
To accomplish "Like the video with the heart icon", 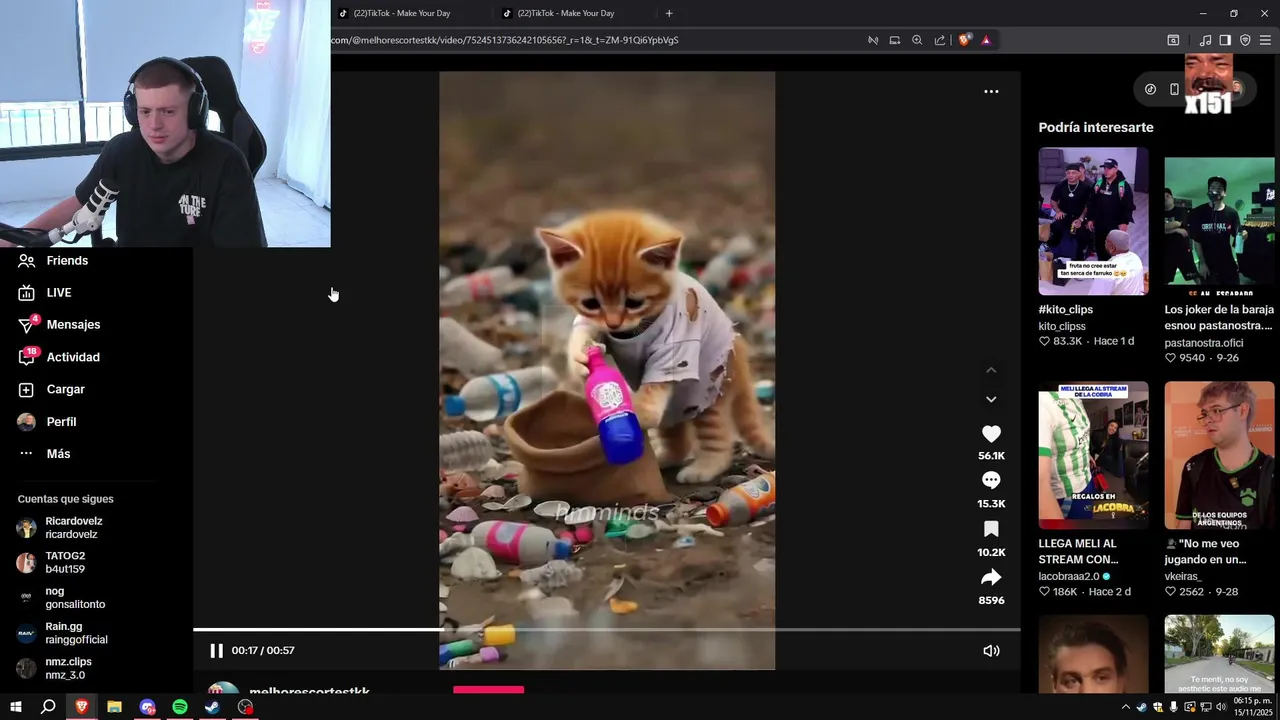I will pyautogui.click(x=991, y=434).
